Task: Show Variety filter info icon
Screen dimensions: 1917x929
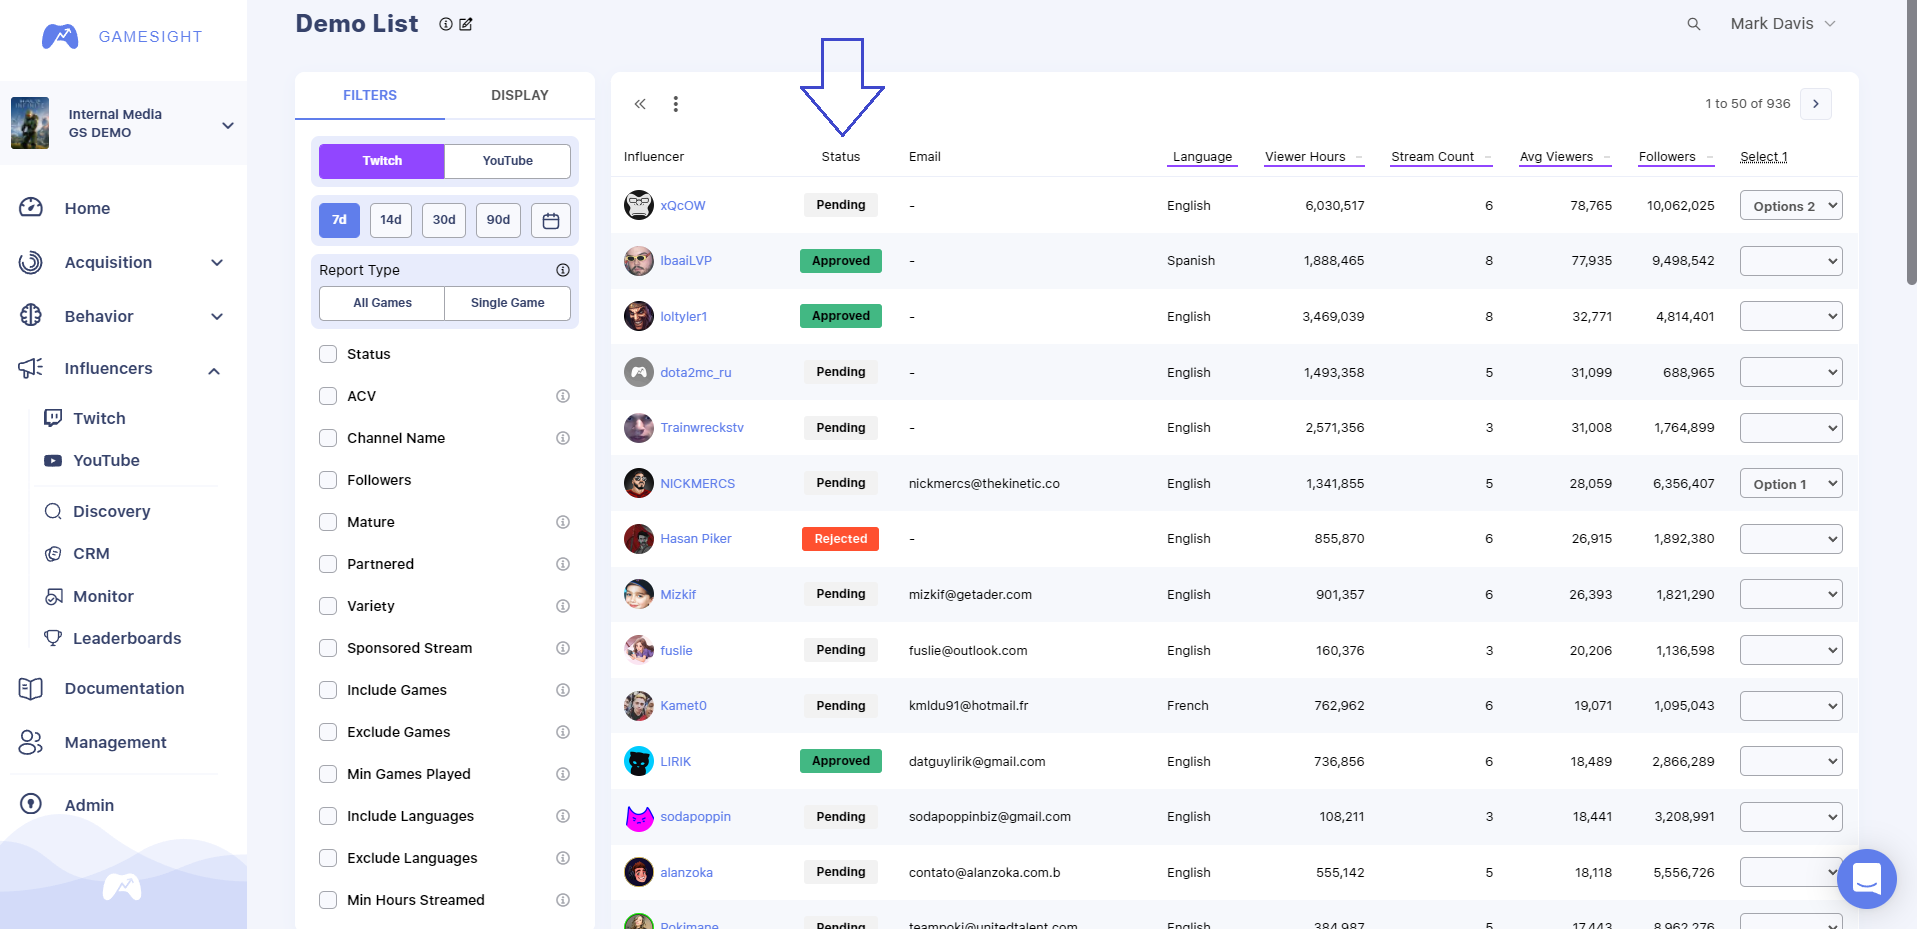Action: (x=563, y=606)
